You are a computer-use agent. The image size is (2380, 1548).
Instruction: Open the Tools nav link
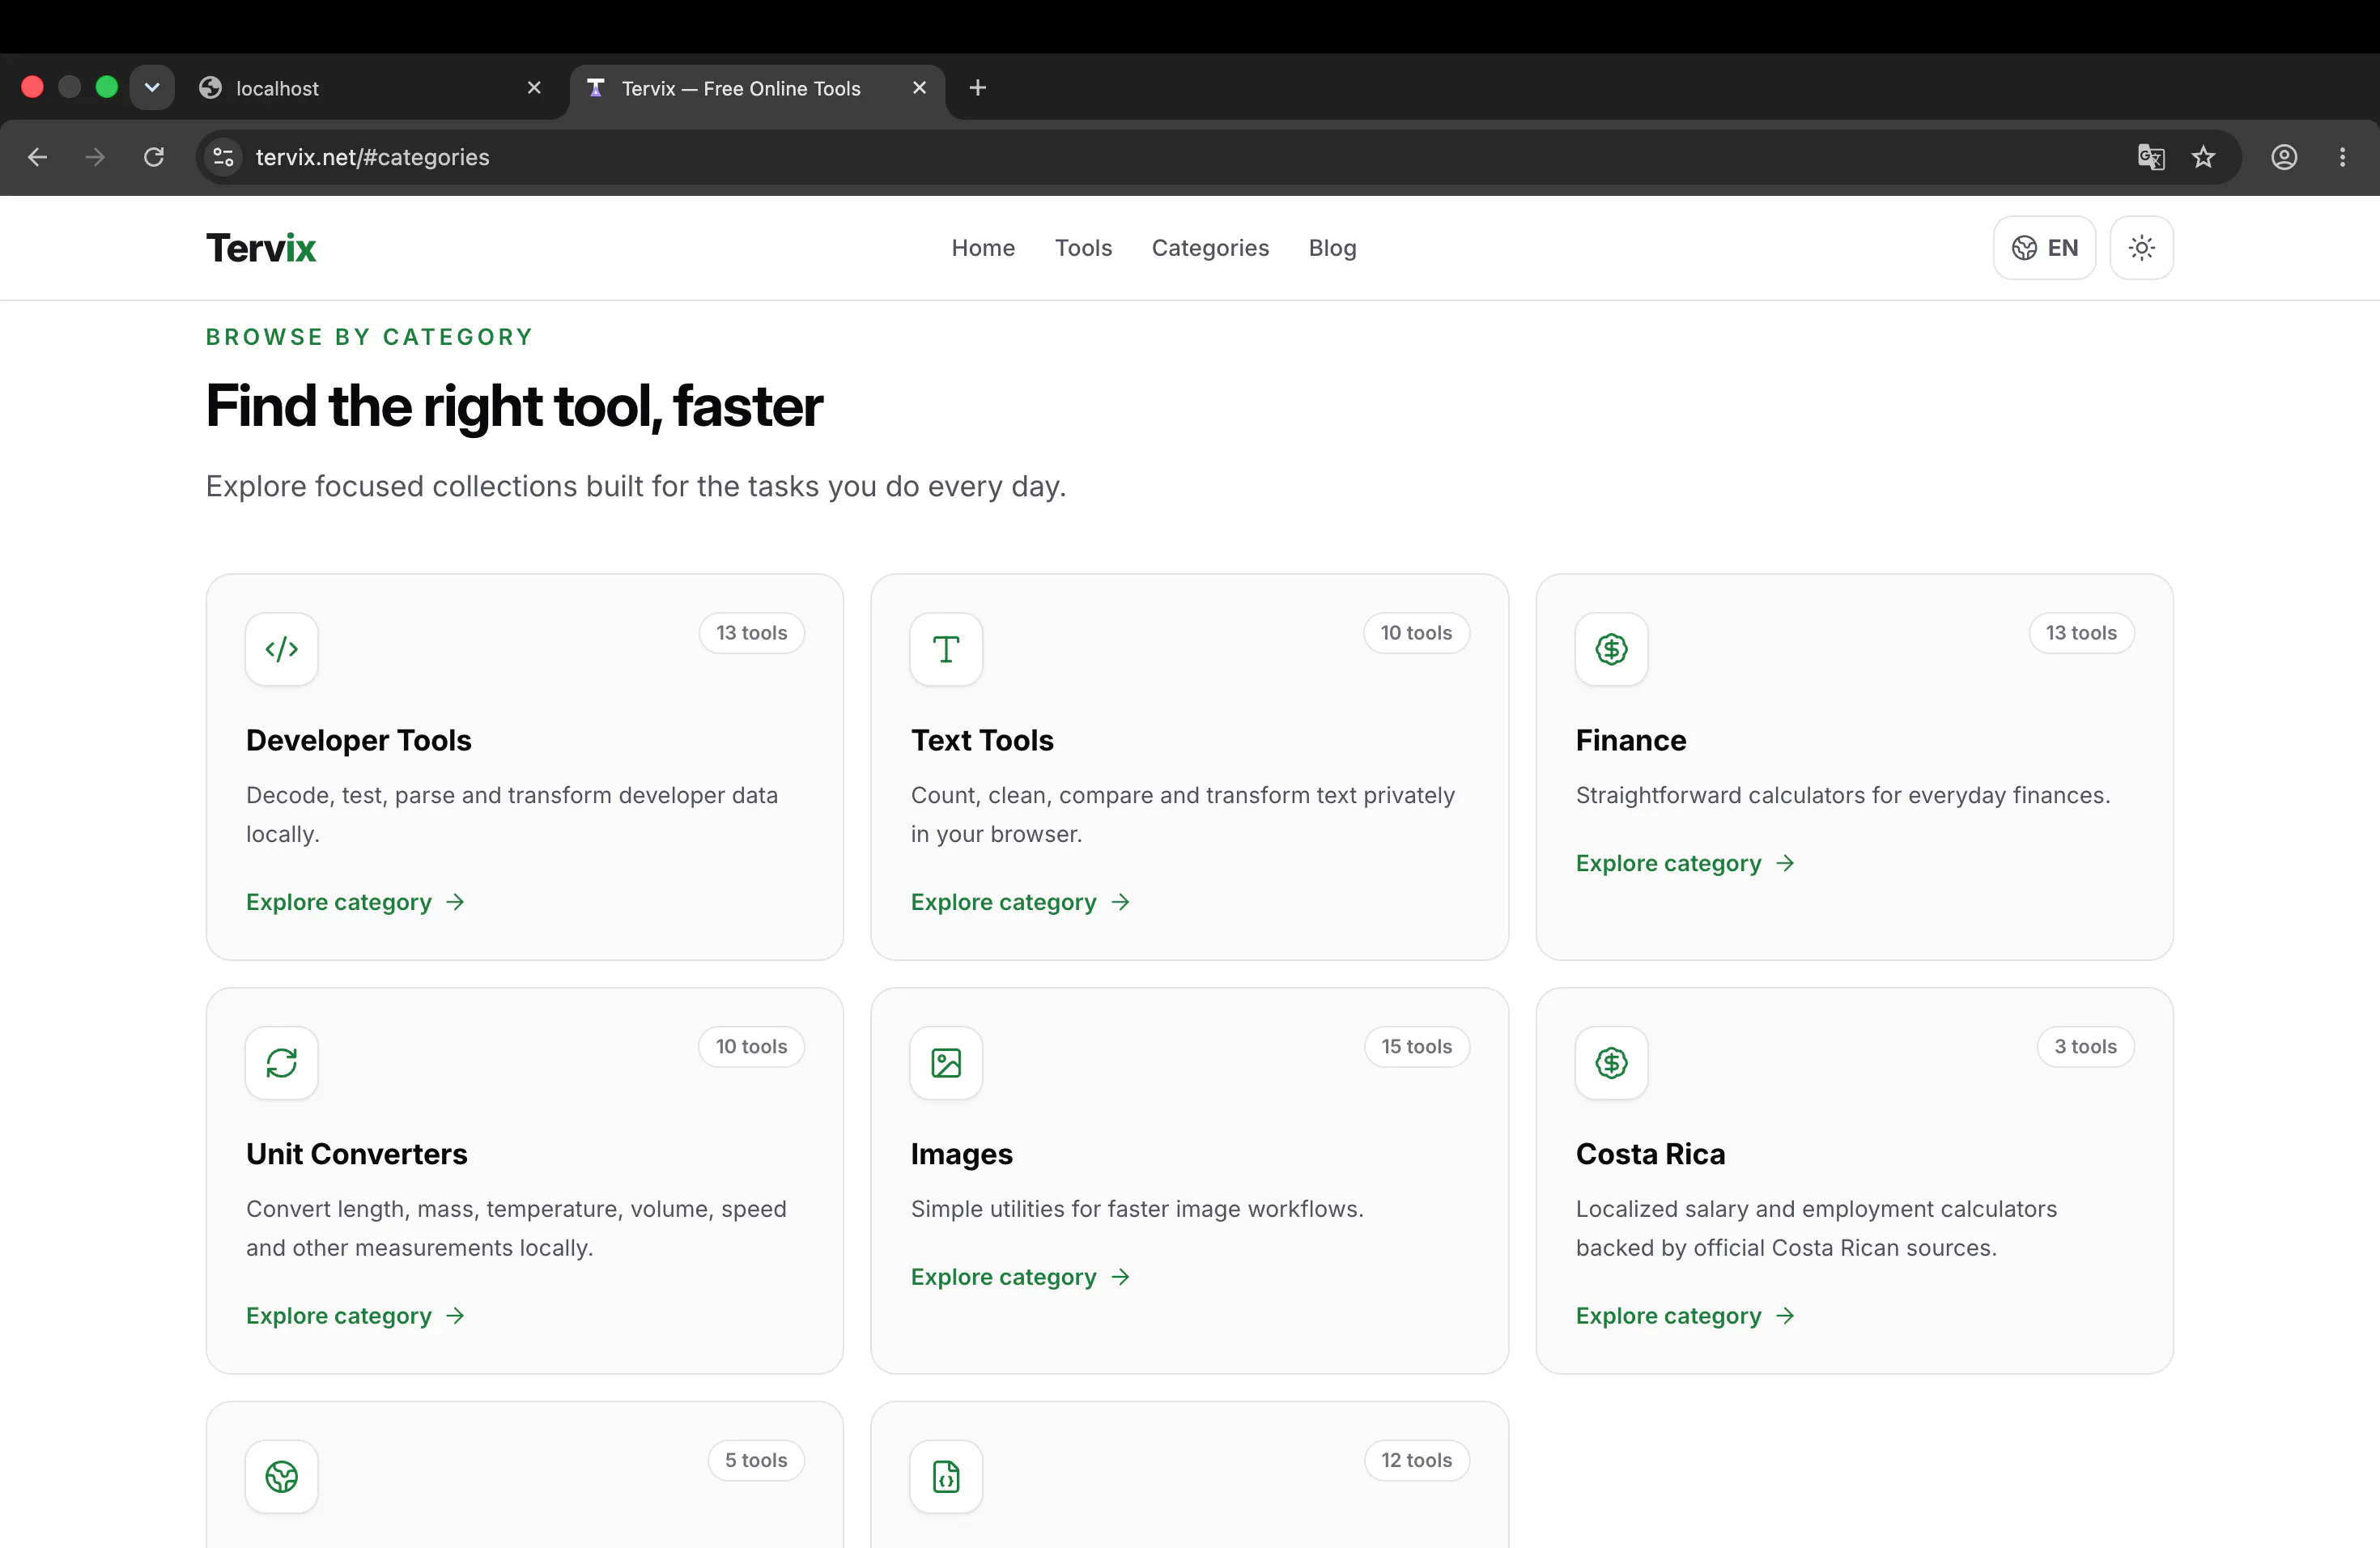[1083, 248]
